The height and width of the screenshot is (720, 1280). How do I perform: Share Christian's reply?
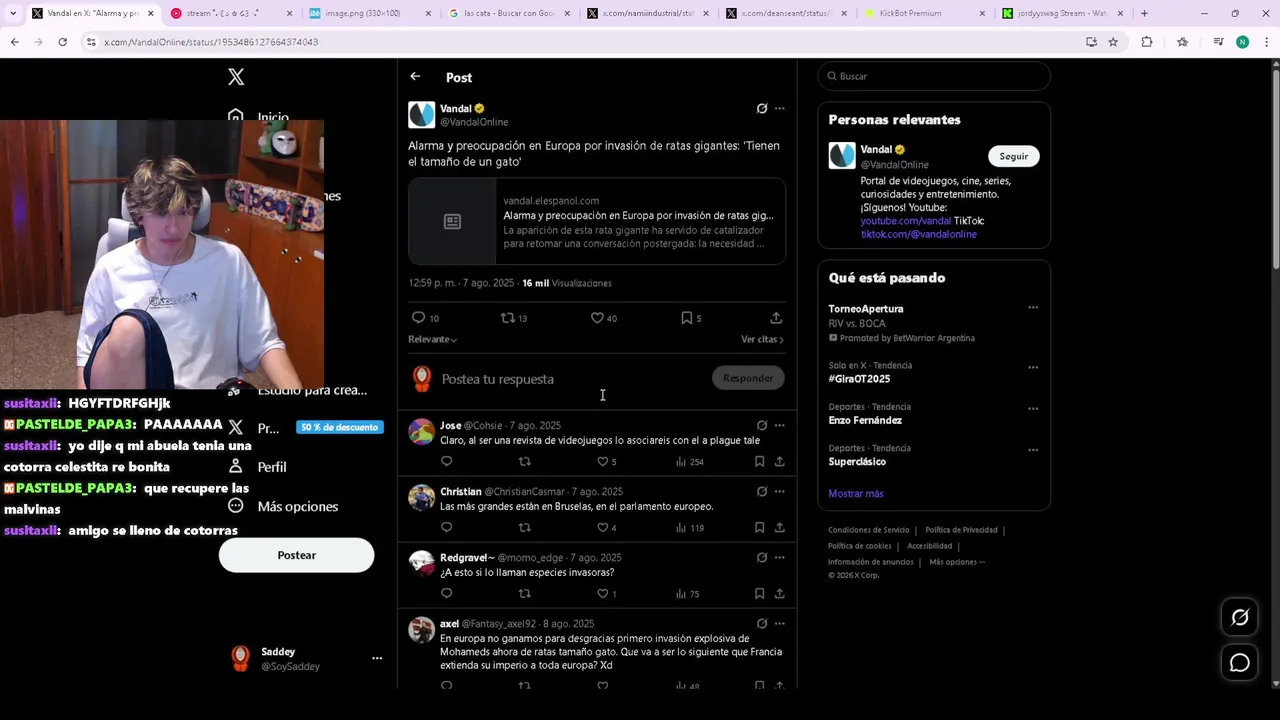(779, 528)
